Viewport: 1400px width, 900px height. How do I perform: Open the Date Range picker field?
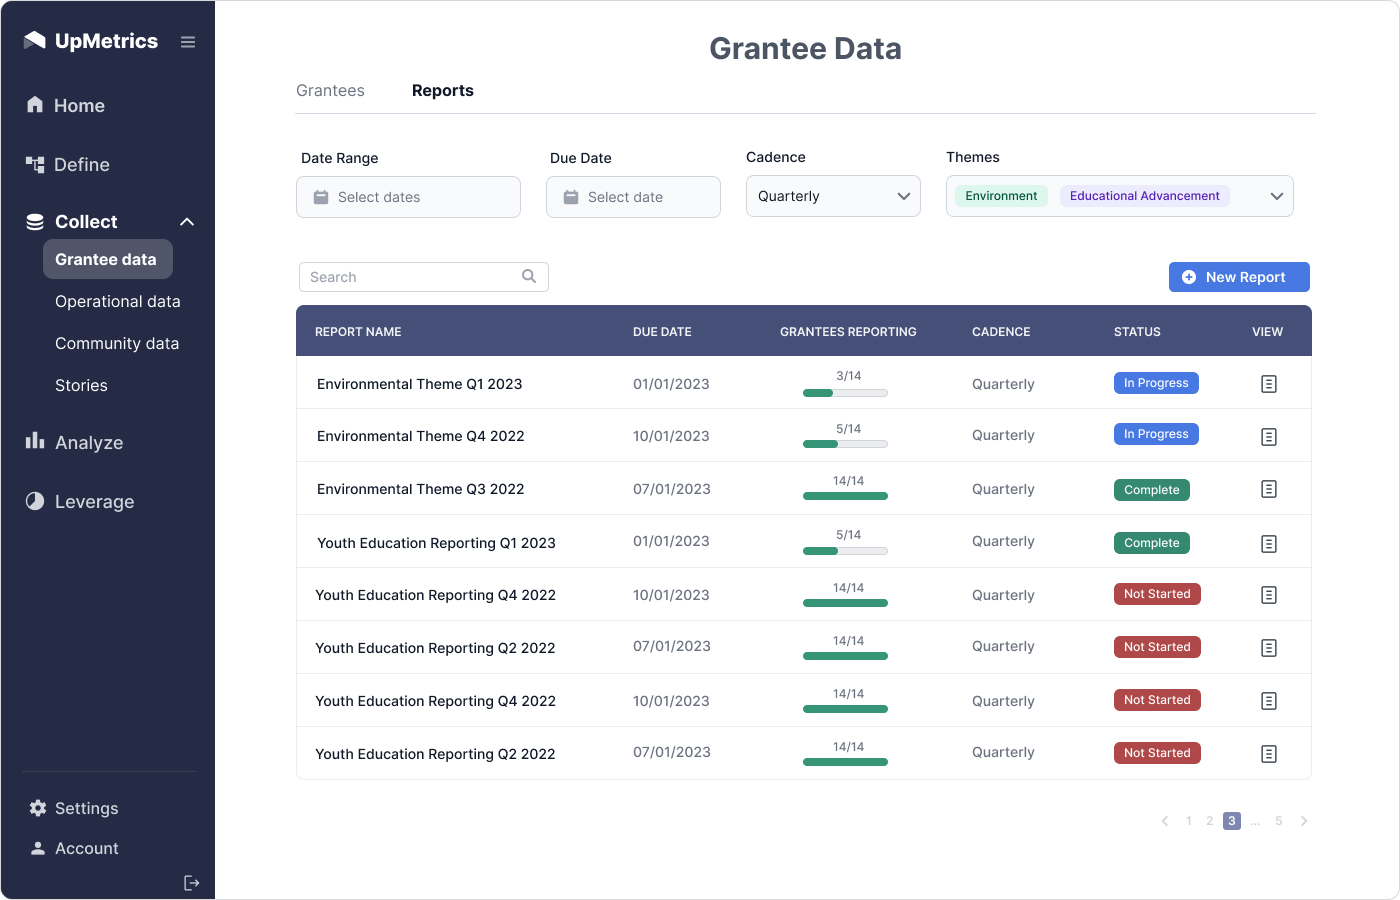408,197
